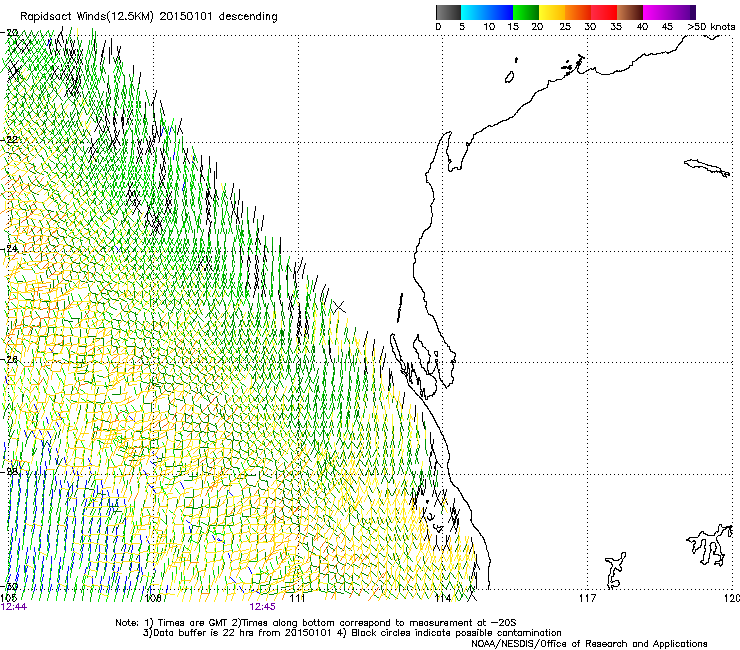Click the '114' longitude axis label
740x650 pixels.
point(442,599)
